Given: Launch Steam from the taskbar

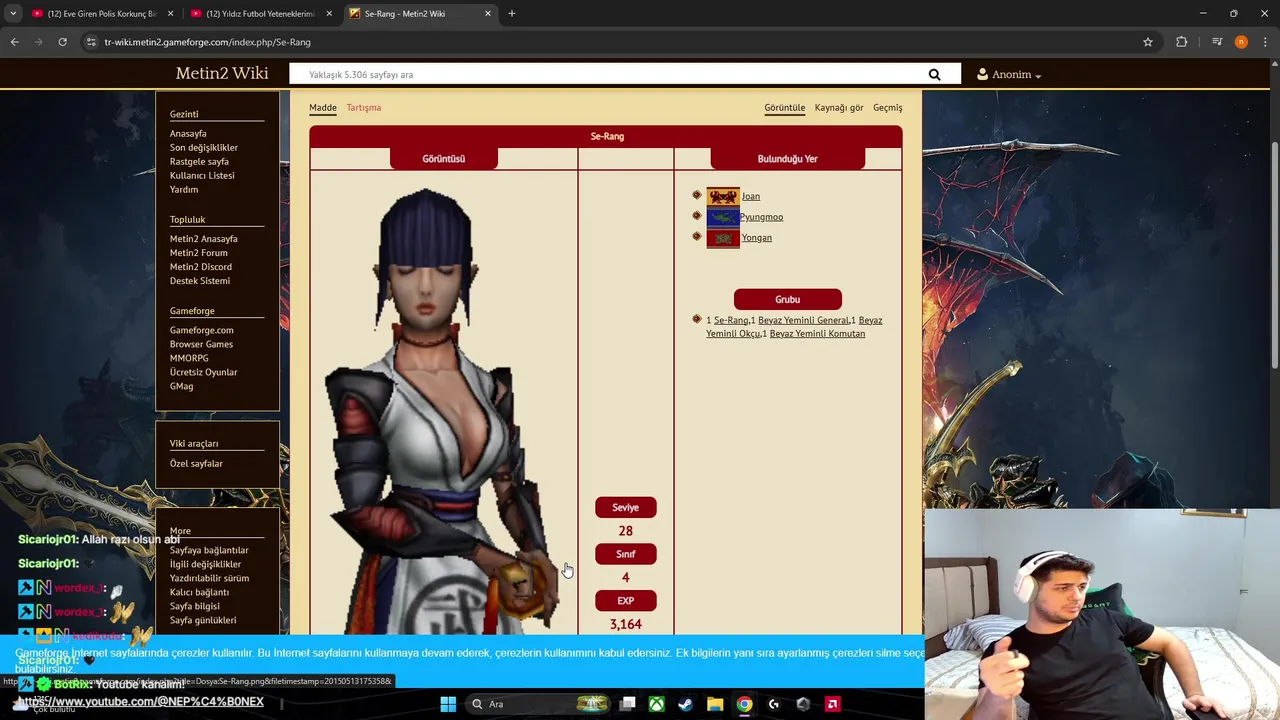Looking at the screenshot, I should 685,704.
